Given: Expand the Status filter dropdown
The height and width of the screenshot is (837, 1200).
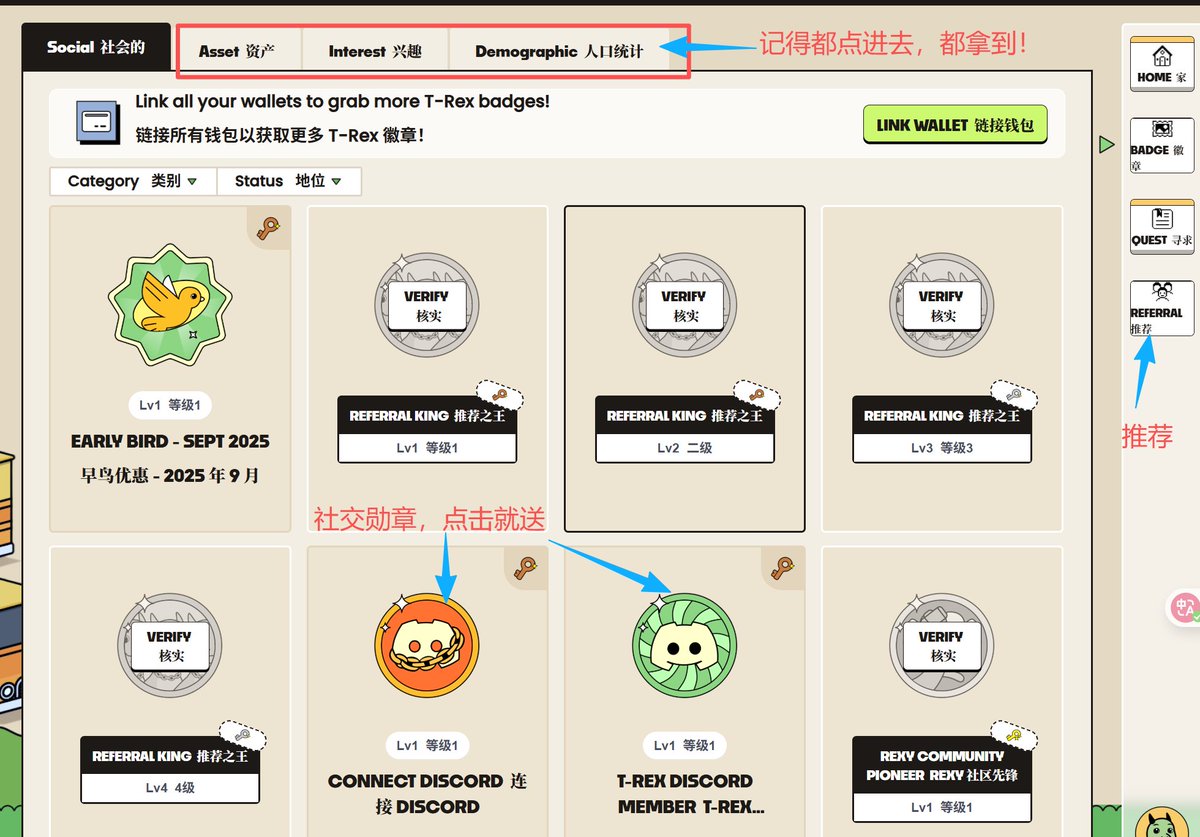Looking at the screenshot, I should coord(288,181).
